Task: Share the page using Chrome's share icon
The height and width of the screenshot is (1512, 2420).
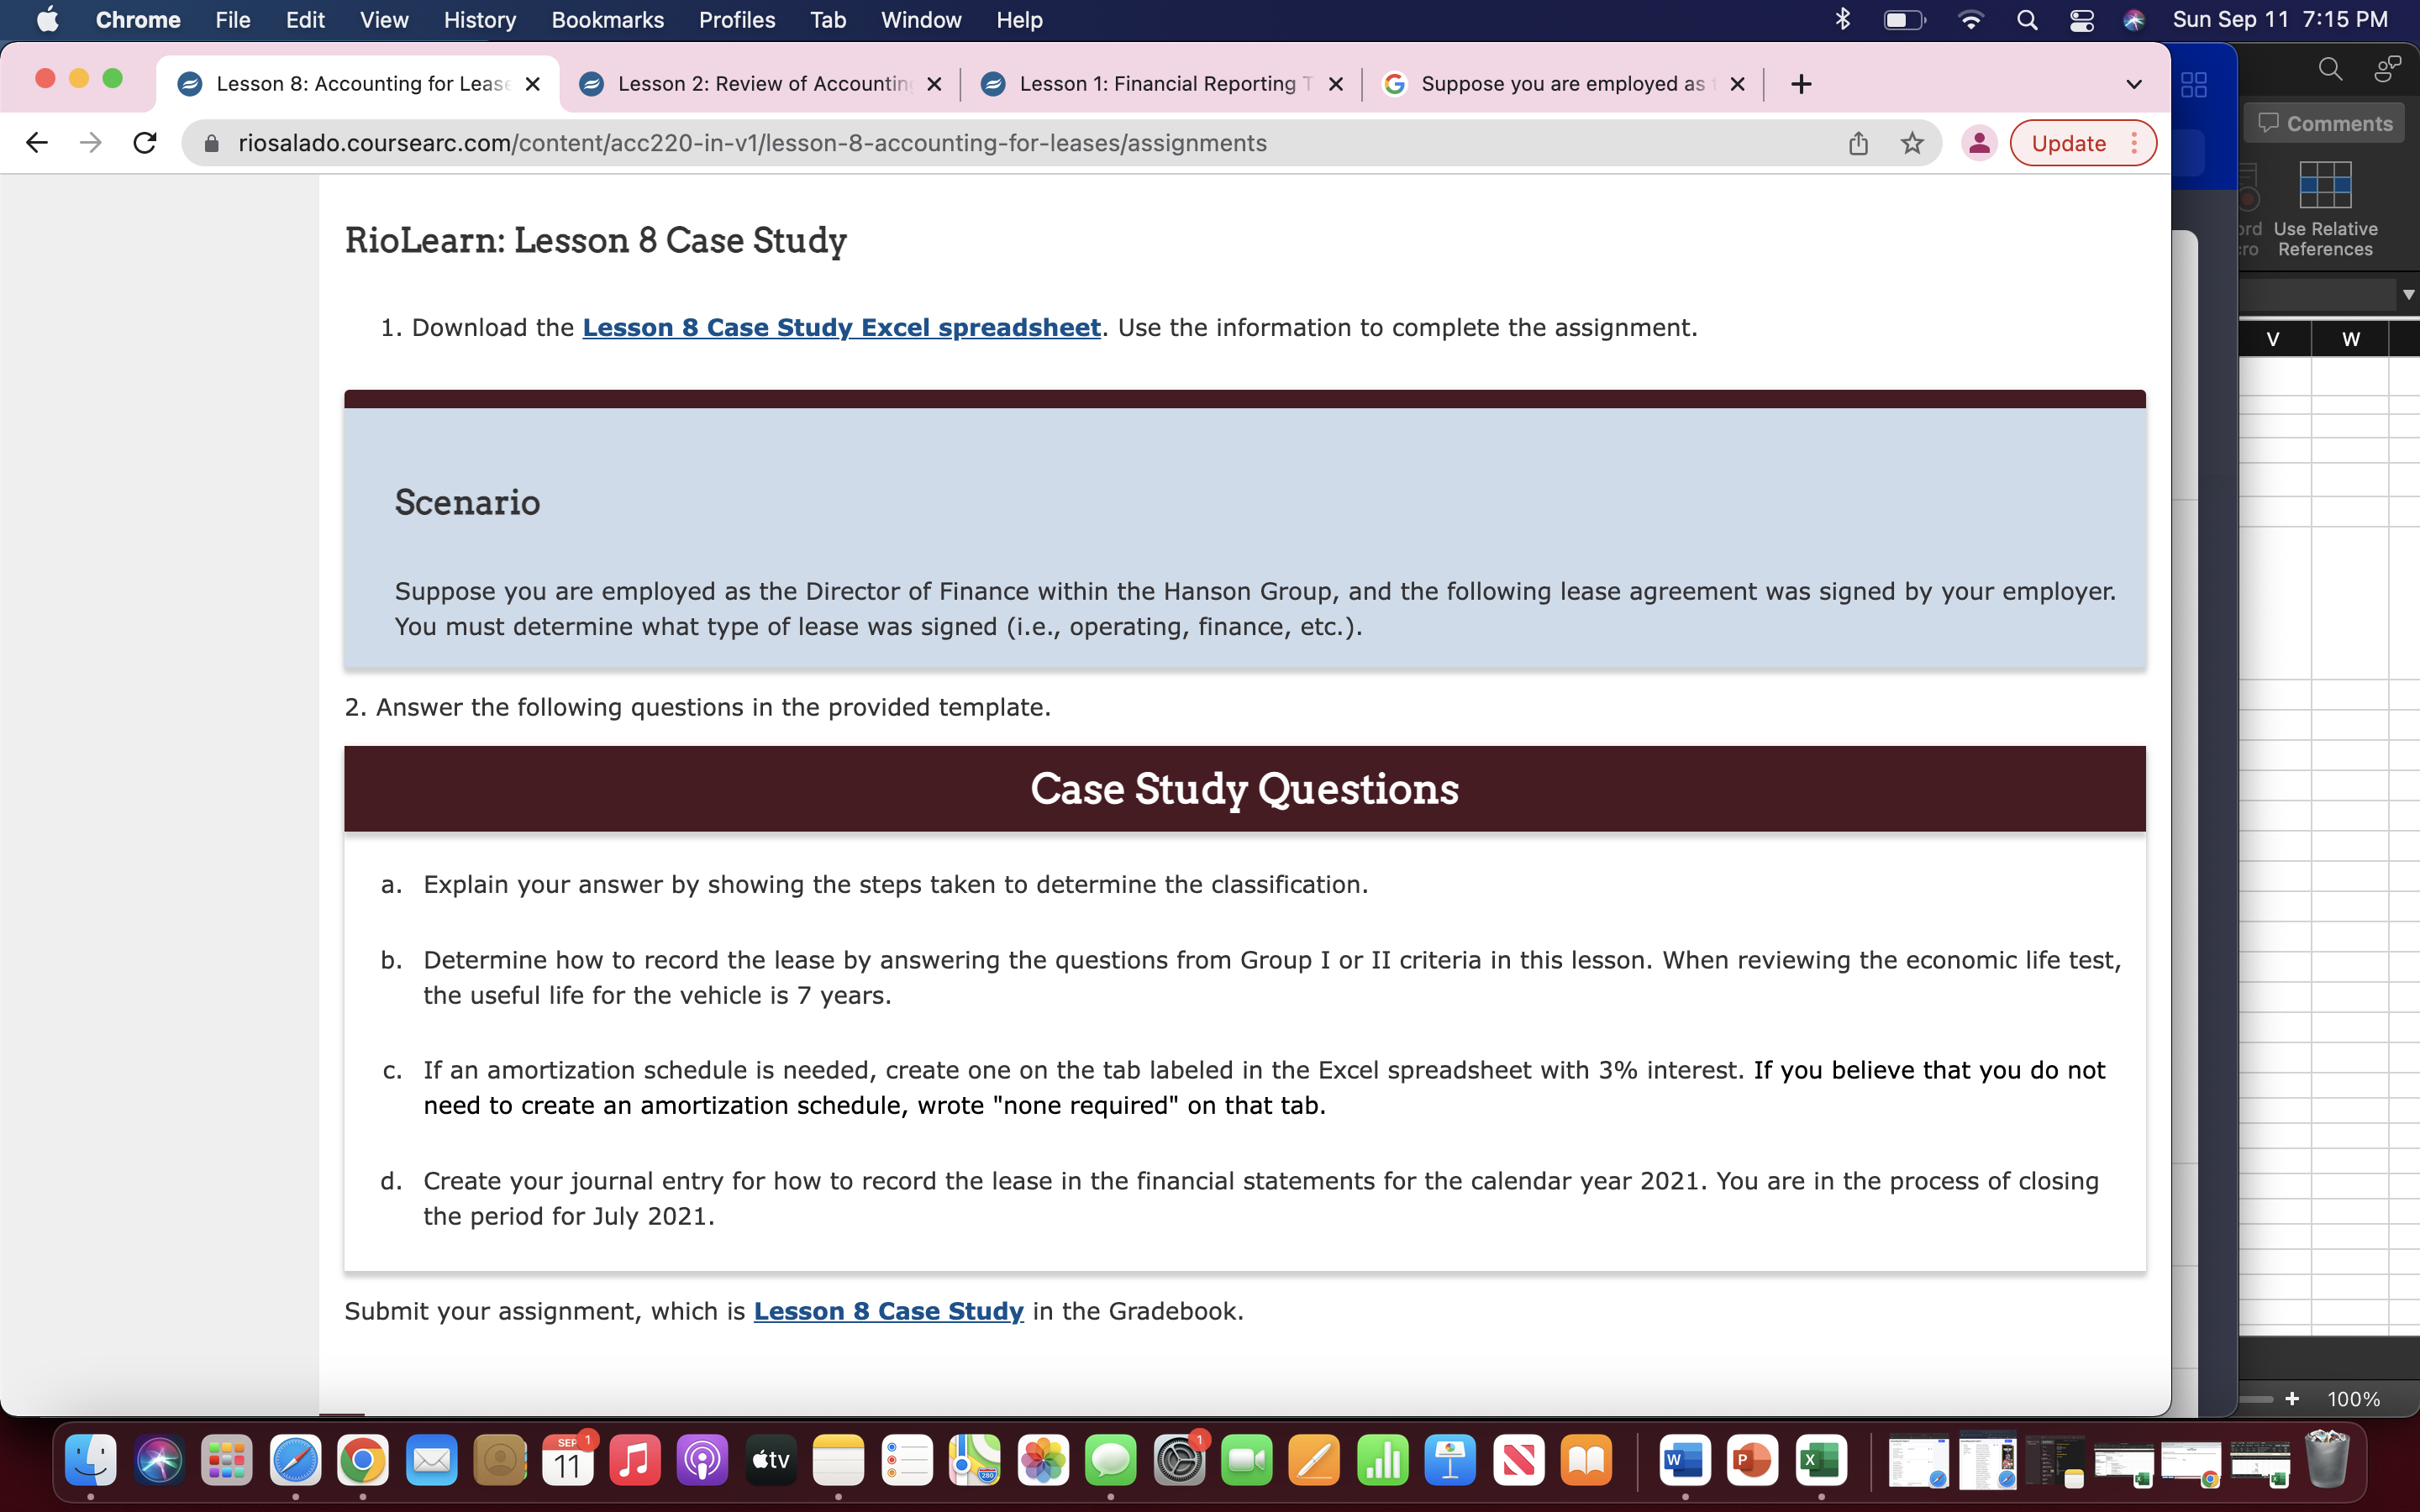Action: tap(1858, 142)
